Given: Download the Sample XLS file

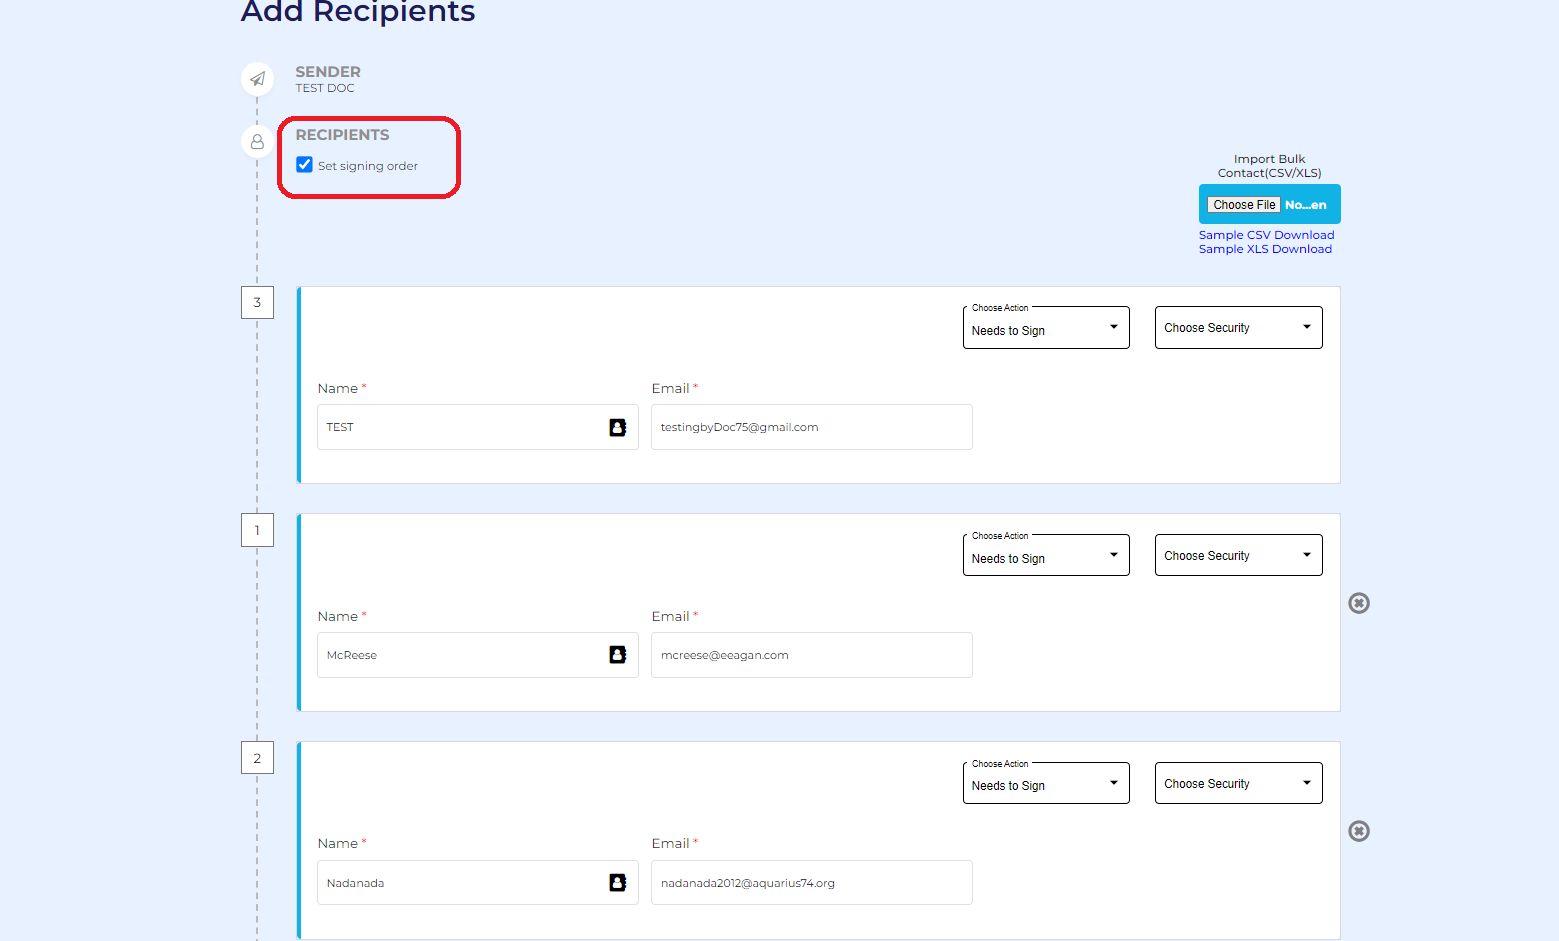Looking at the screenshot, I should point(1265,249).
